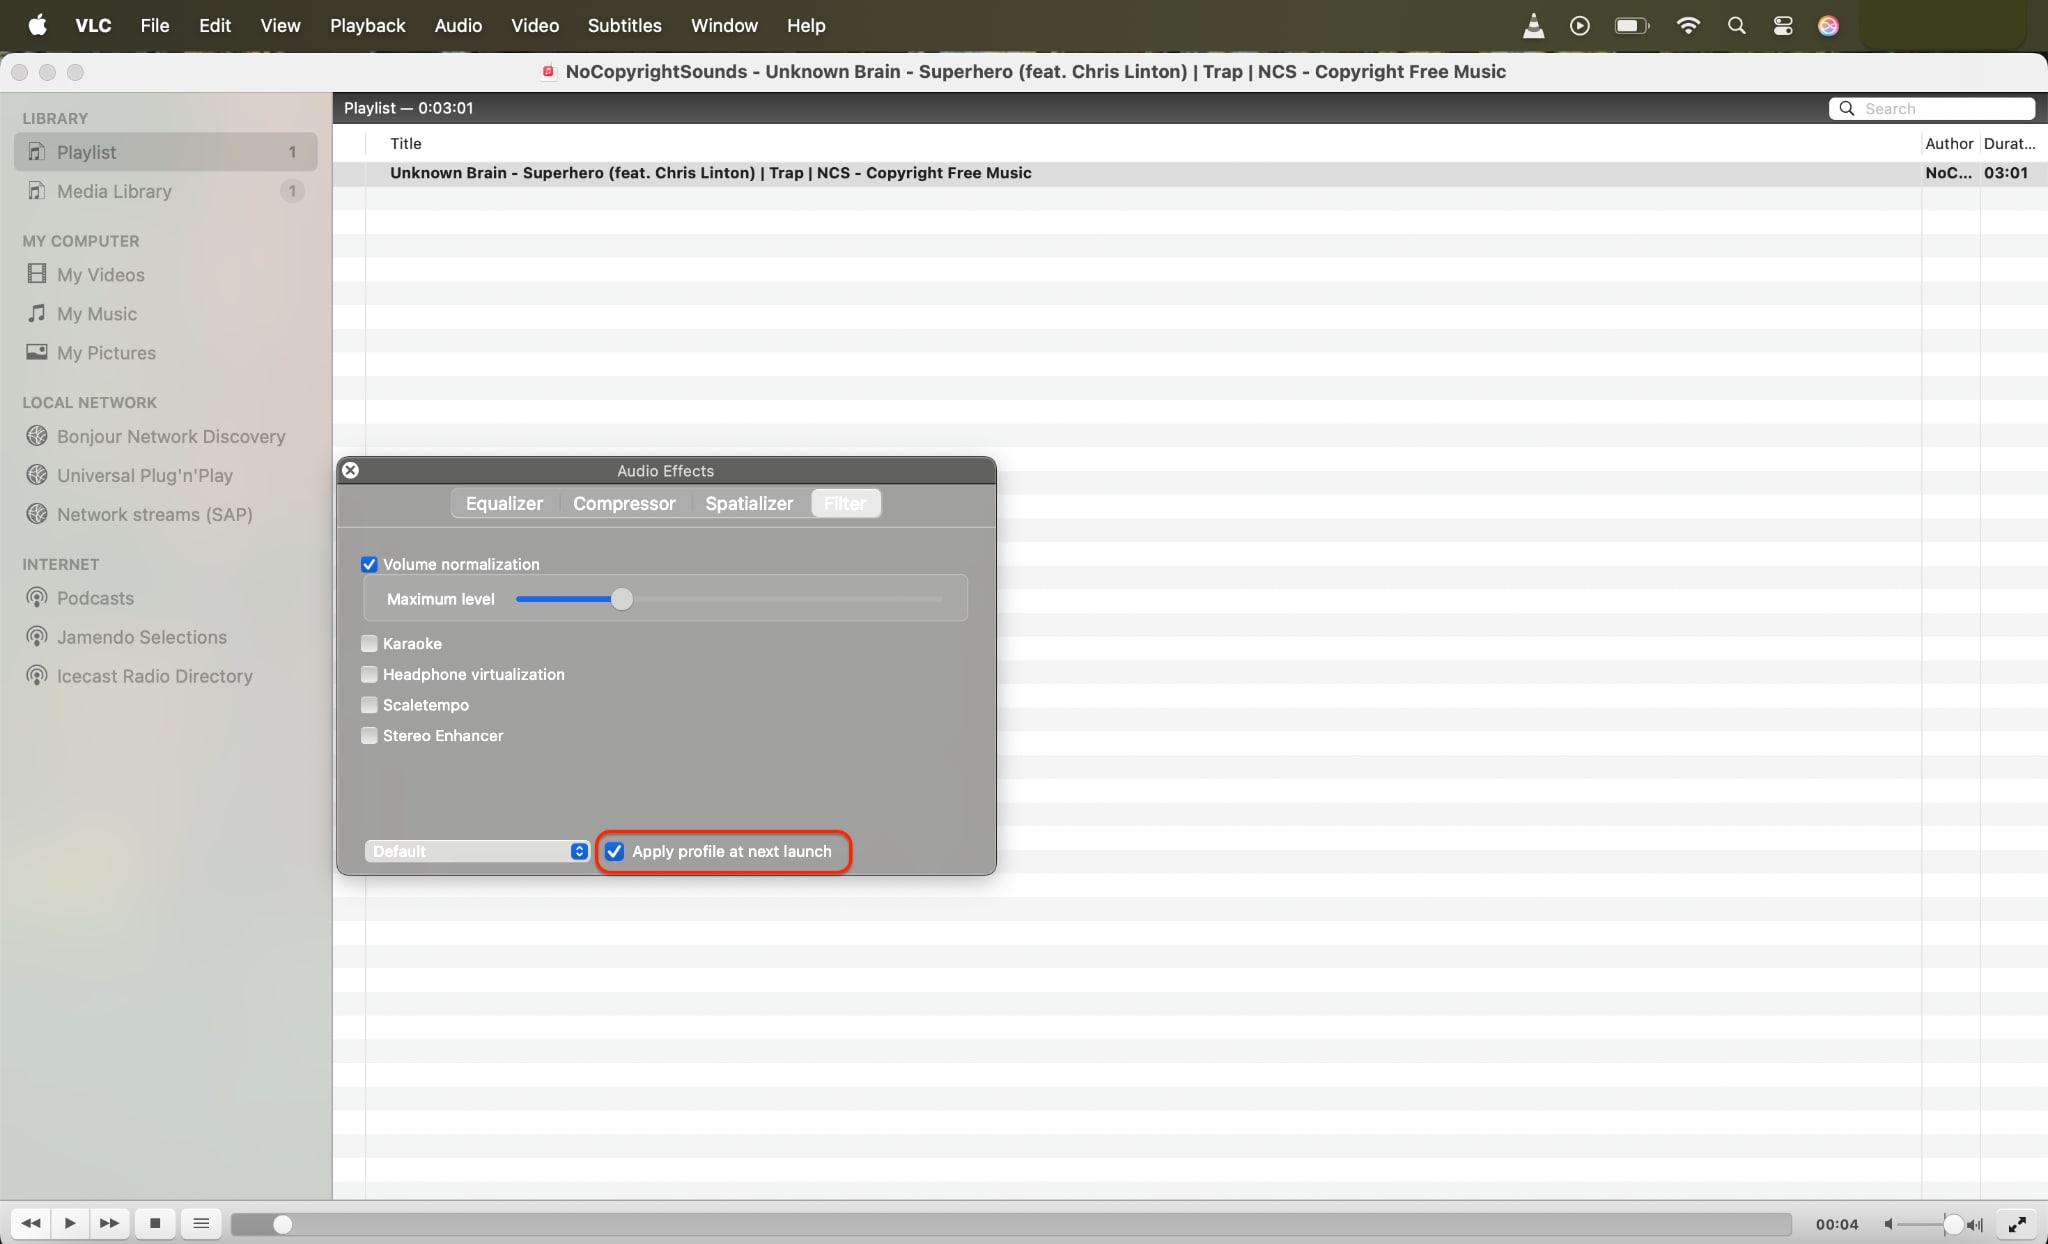Open the Help menu
Viewport: 2048px width, 1244px height.
pos(806,25)
